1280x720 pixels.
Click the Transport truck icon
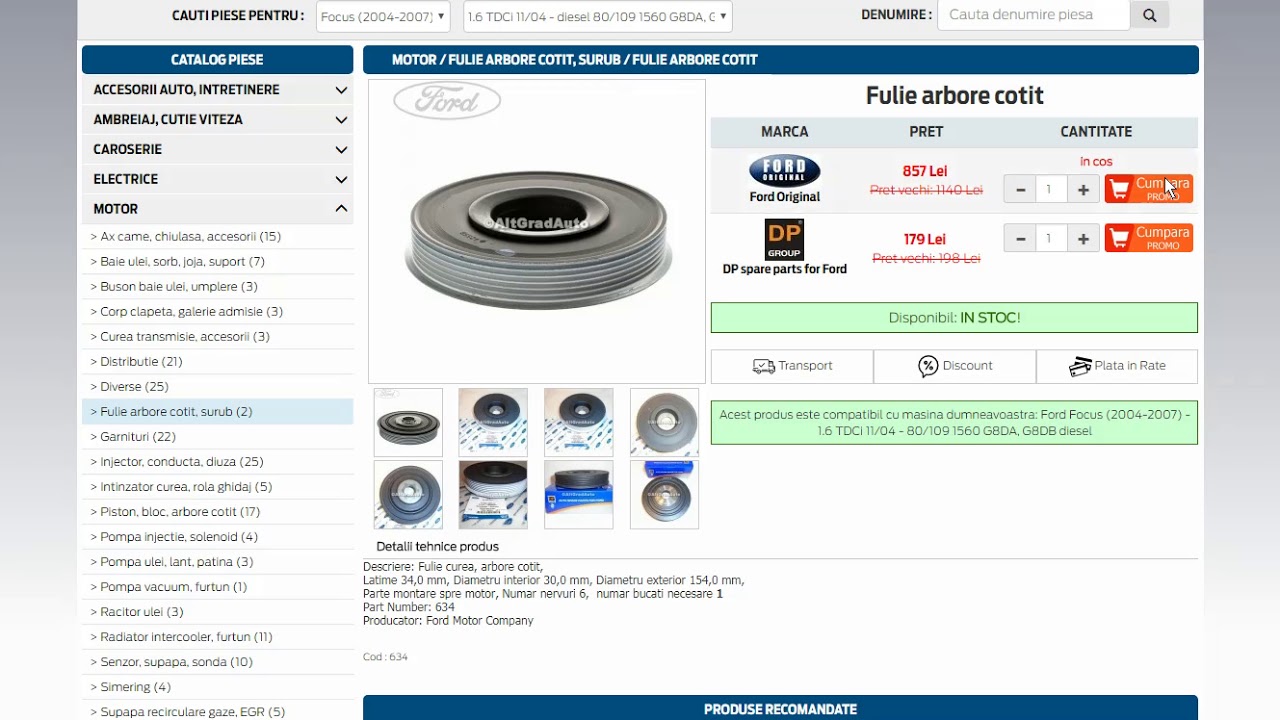tap(764, 366)
